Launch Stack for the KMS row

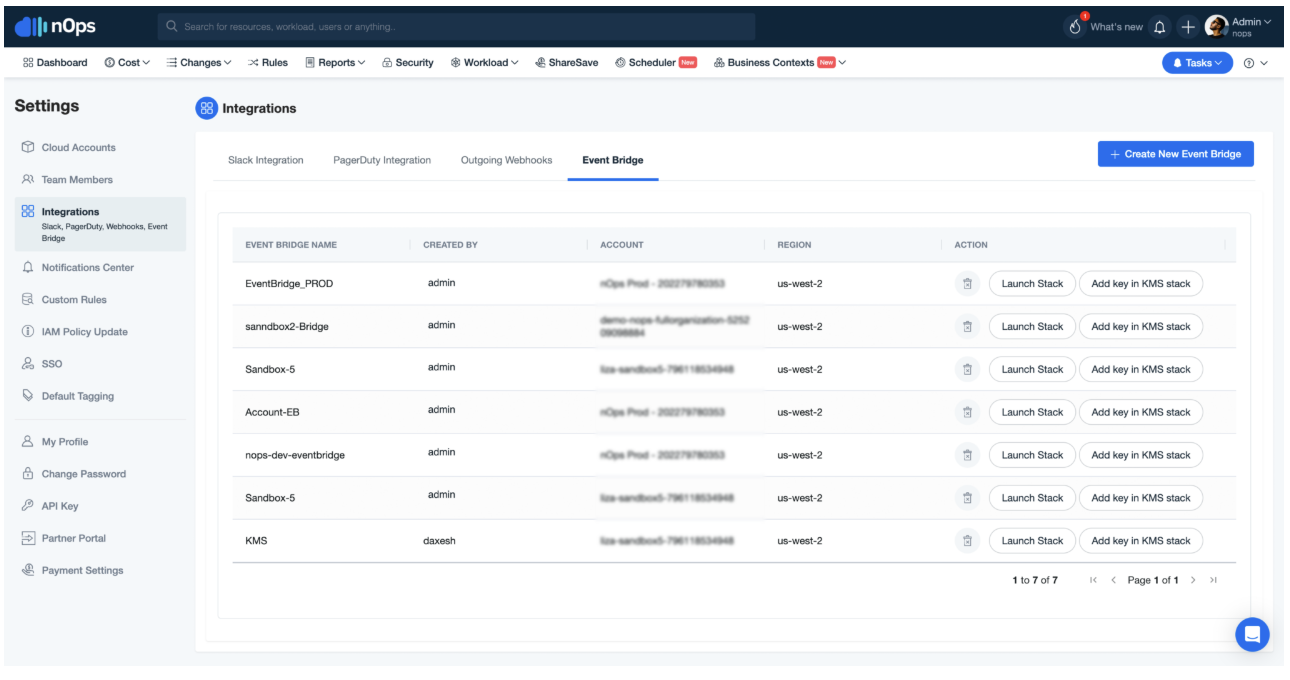click(1032, 541)
